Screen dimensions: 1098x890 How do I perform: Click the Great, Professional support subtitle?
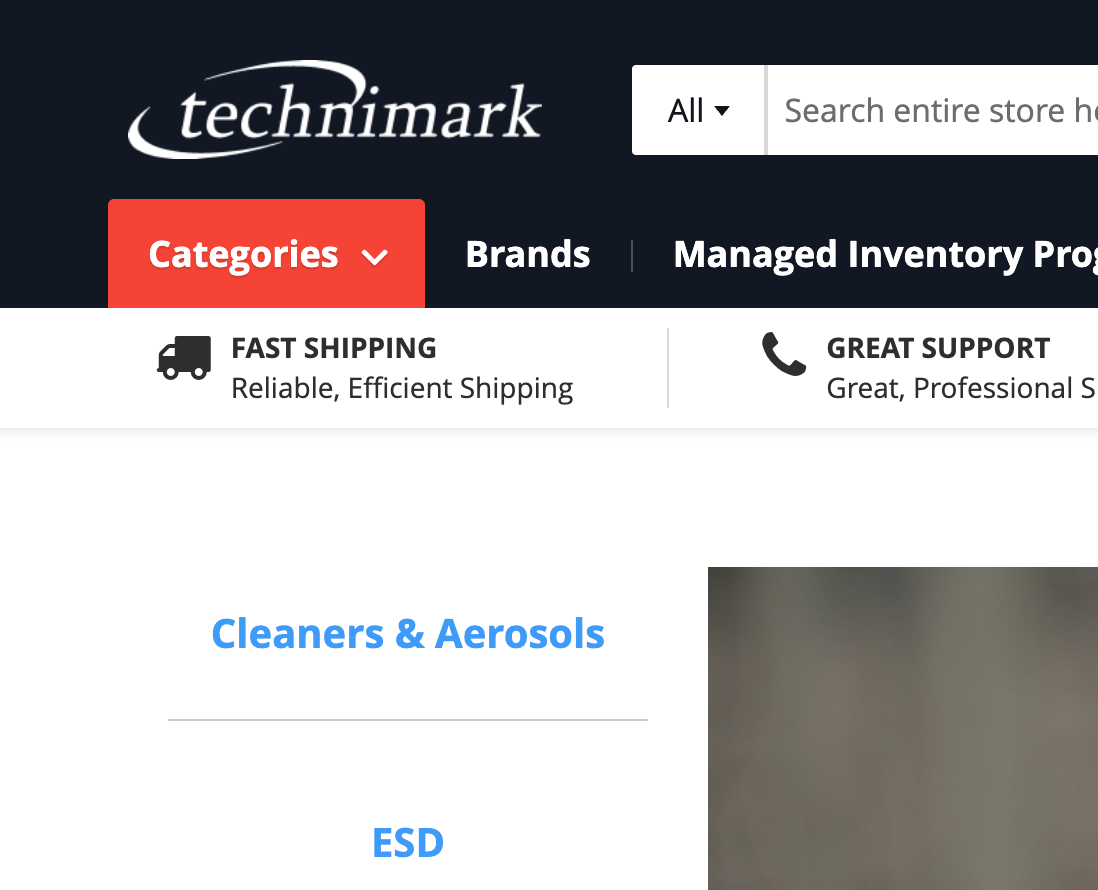pyautogui.click(x=962, y=389)
